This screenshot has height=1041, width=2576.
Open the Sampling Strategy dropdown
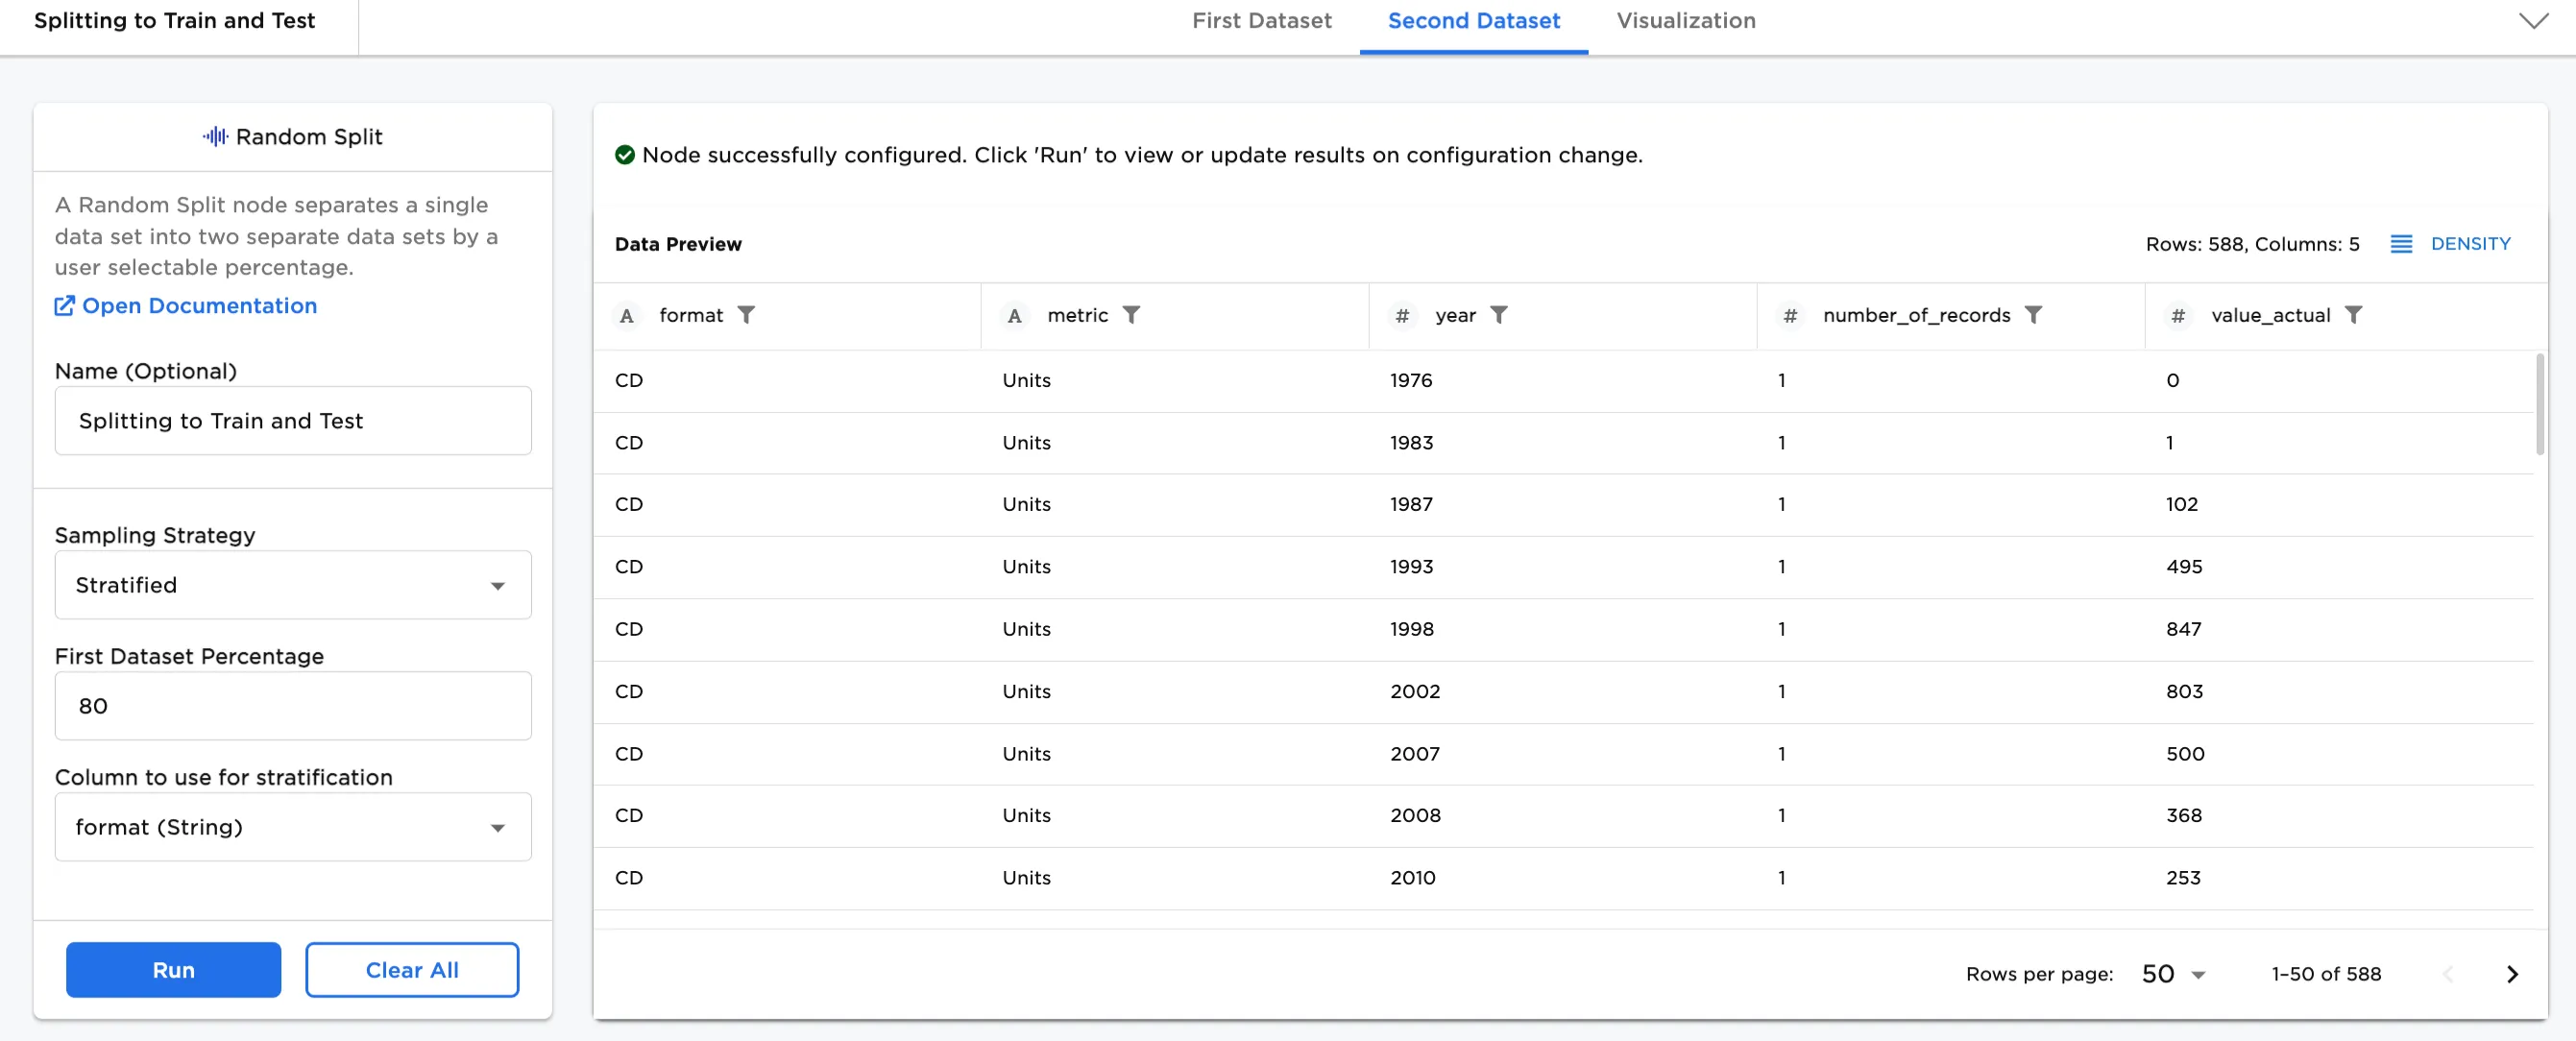293,585
